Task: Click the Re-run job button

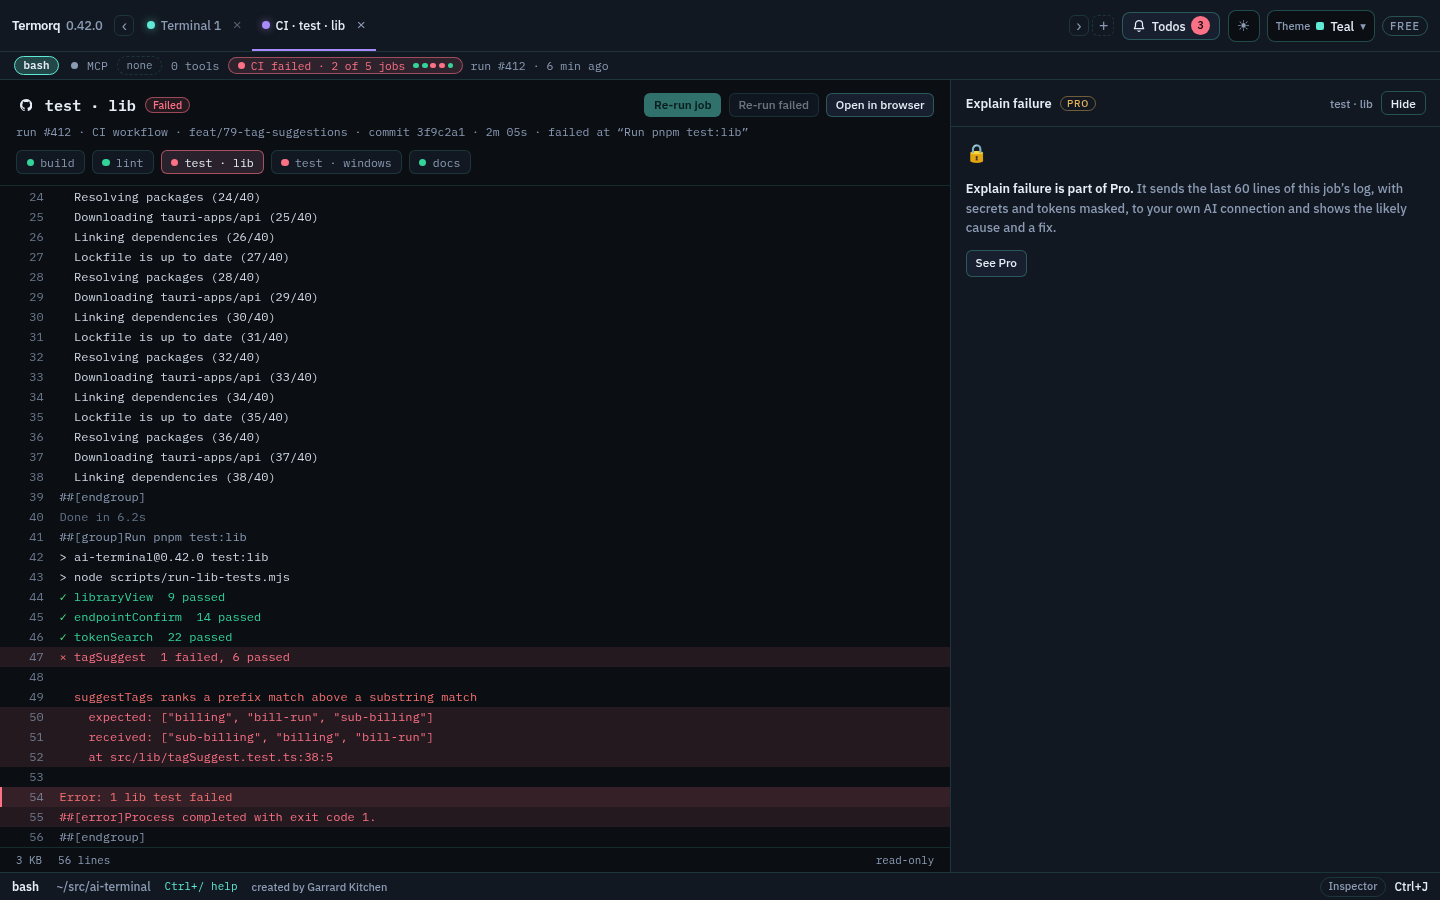Action: [682, 105]
